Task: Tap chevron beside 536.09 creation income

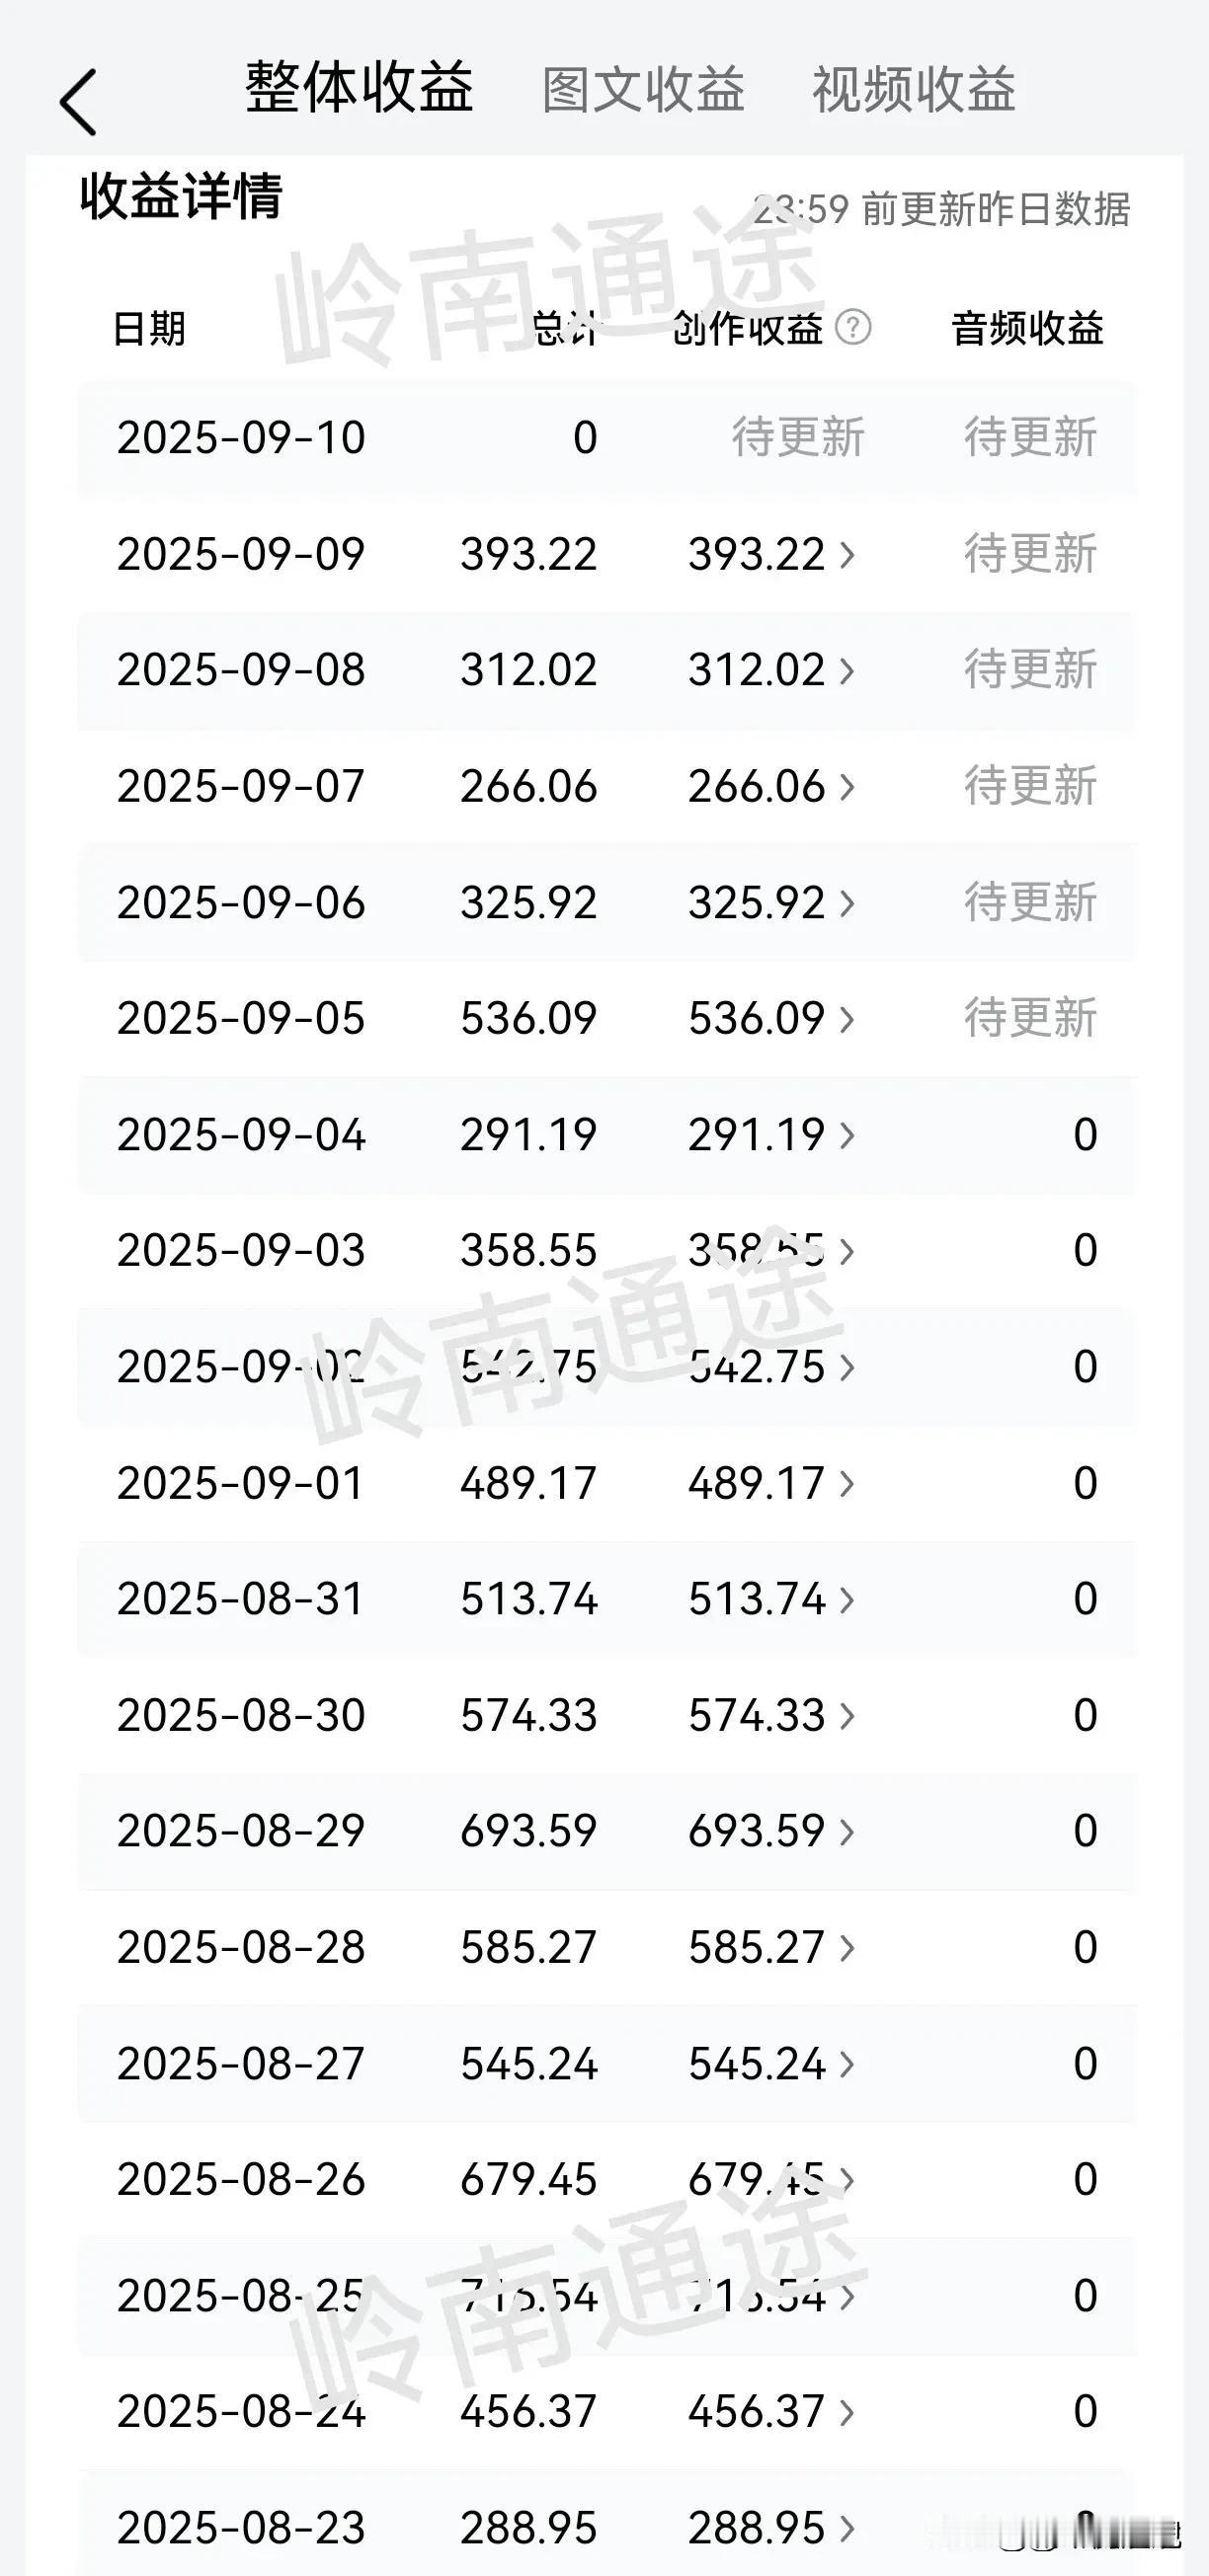Action: coord(847,1018)
